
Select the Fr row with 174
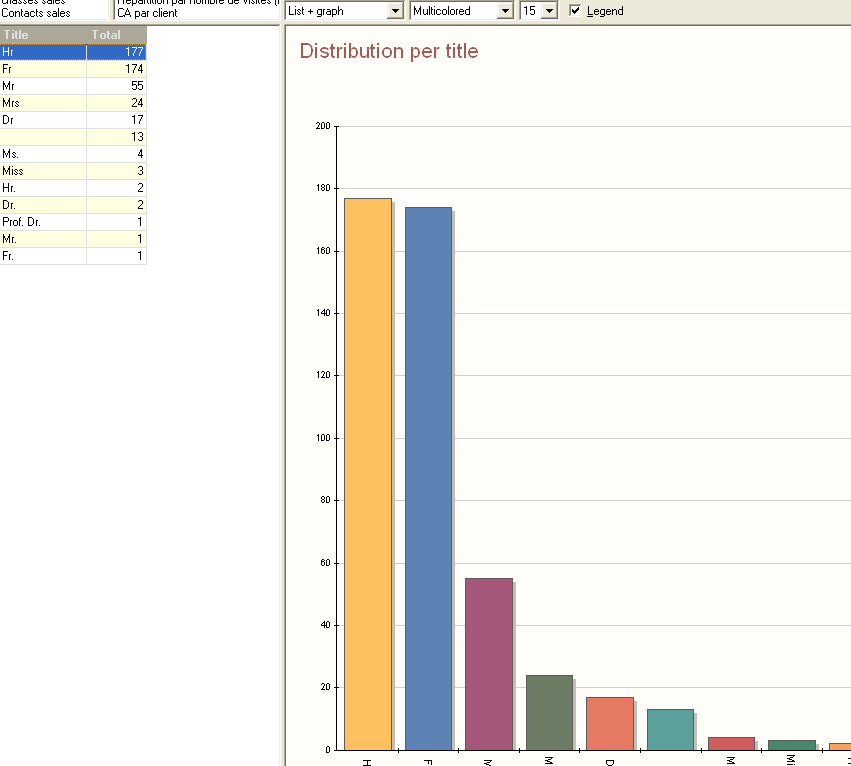pos(73,69)
